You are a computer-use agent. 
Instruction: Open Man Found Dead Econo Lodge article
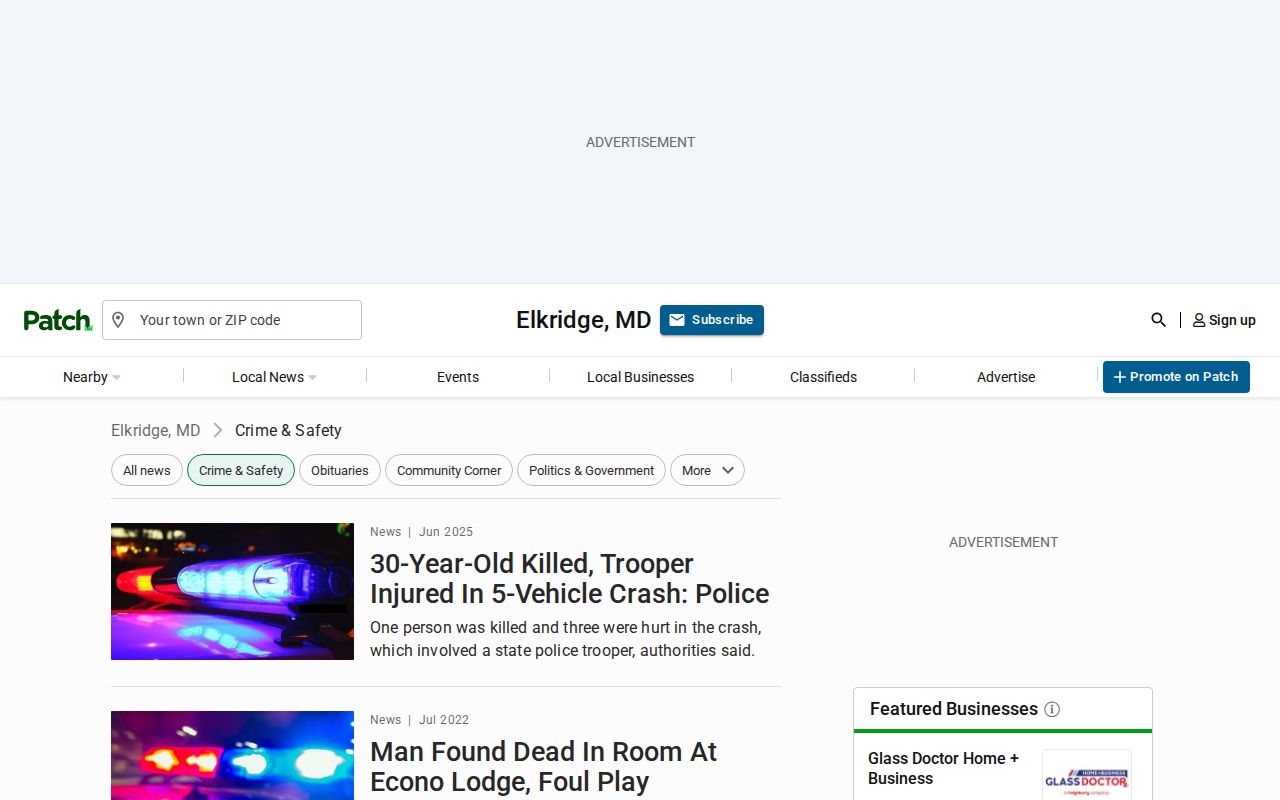(544, 767)
